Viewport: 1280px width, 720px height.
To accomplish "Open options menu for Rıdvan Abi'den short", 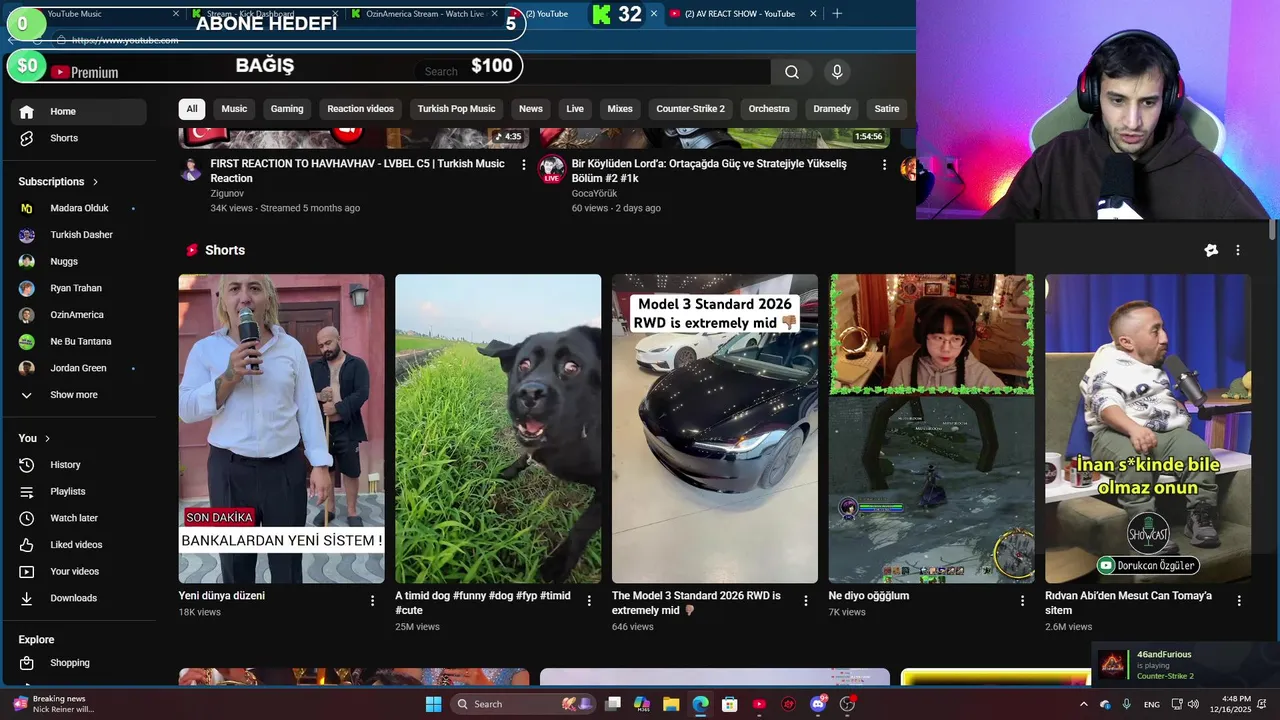I will [1239, 601].
